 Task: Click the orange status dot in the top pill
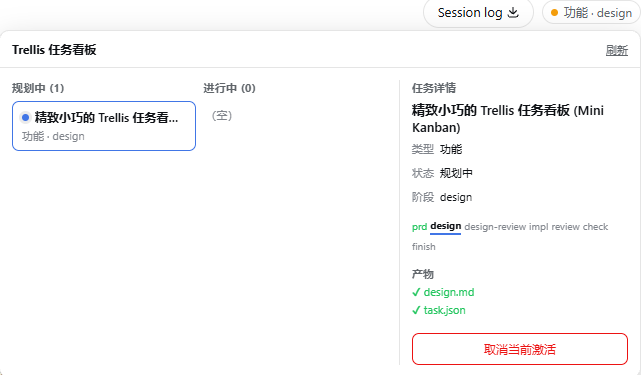click(x=554, y=13)
